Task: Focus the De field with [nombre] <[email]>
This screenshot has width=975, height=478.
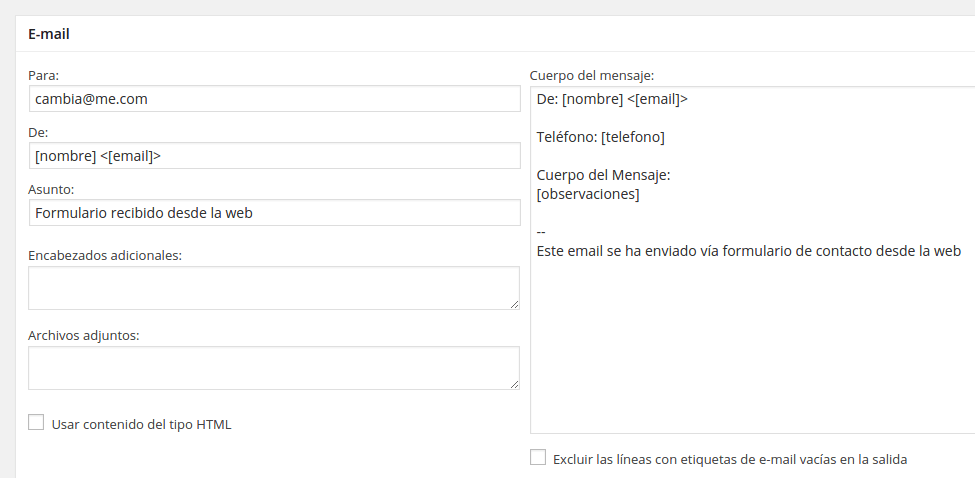Action: pos(274,156)
